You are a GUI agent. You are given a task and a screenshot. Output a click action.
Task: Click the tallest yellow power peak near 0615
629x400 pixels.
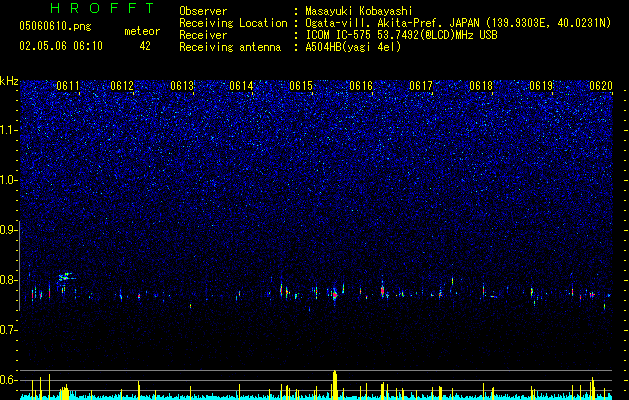point(335,384)
